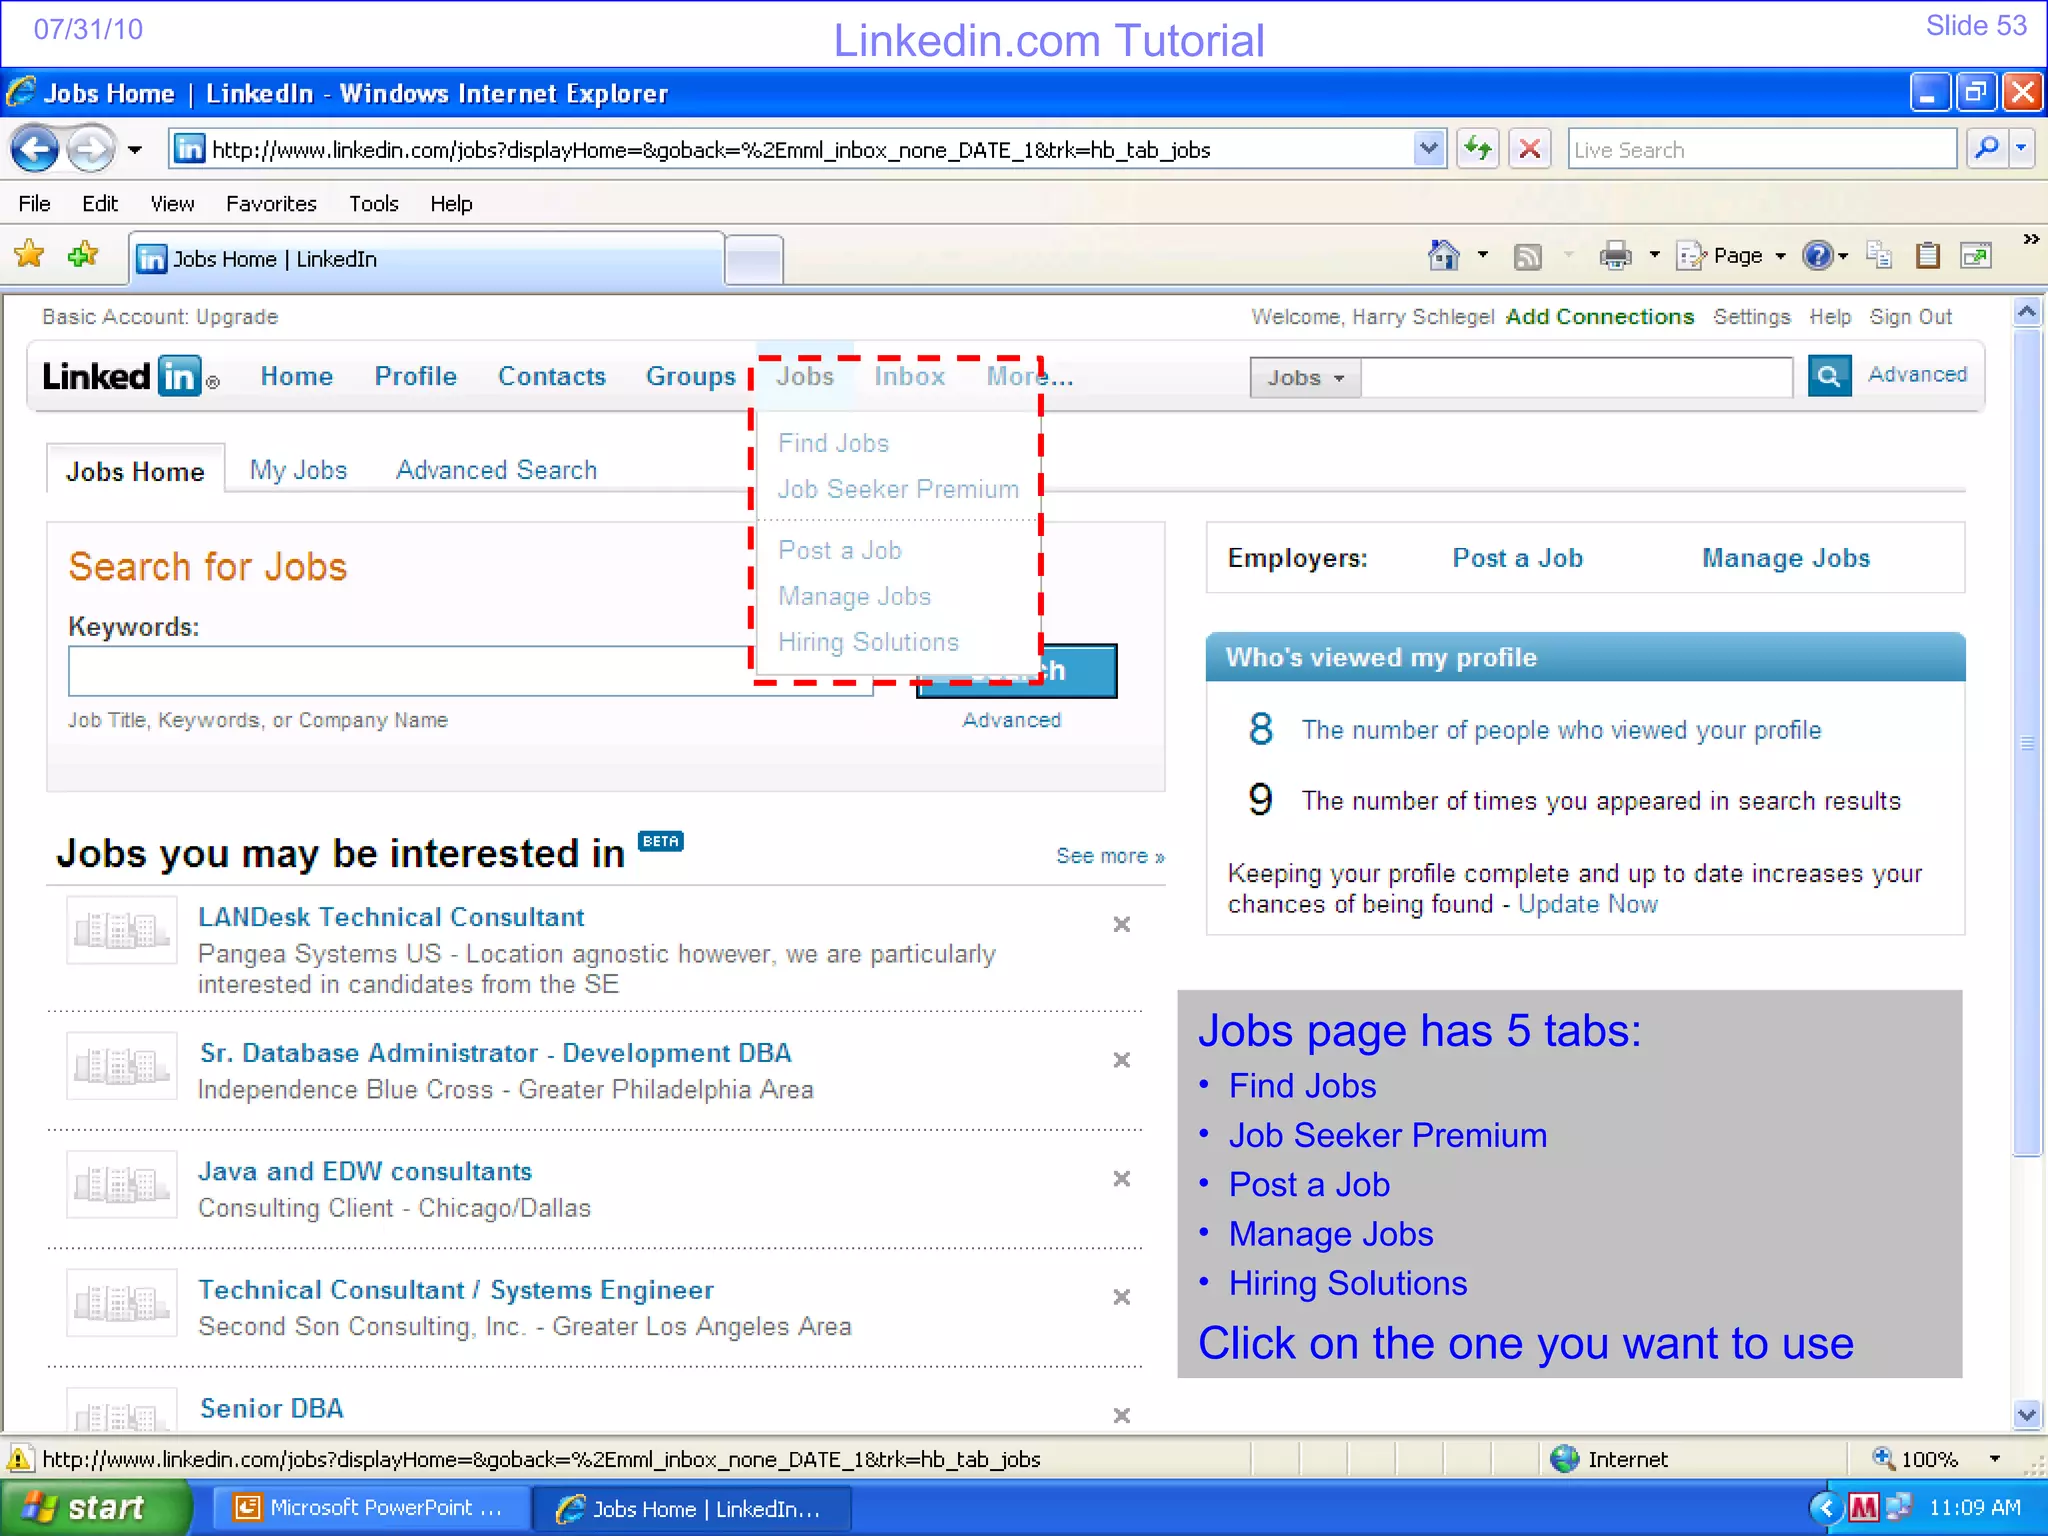Go to LinkedIn Contacts nav item

pos(552,377)
